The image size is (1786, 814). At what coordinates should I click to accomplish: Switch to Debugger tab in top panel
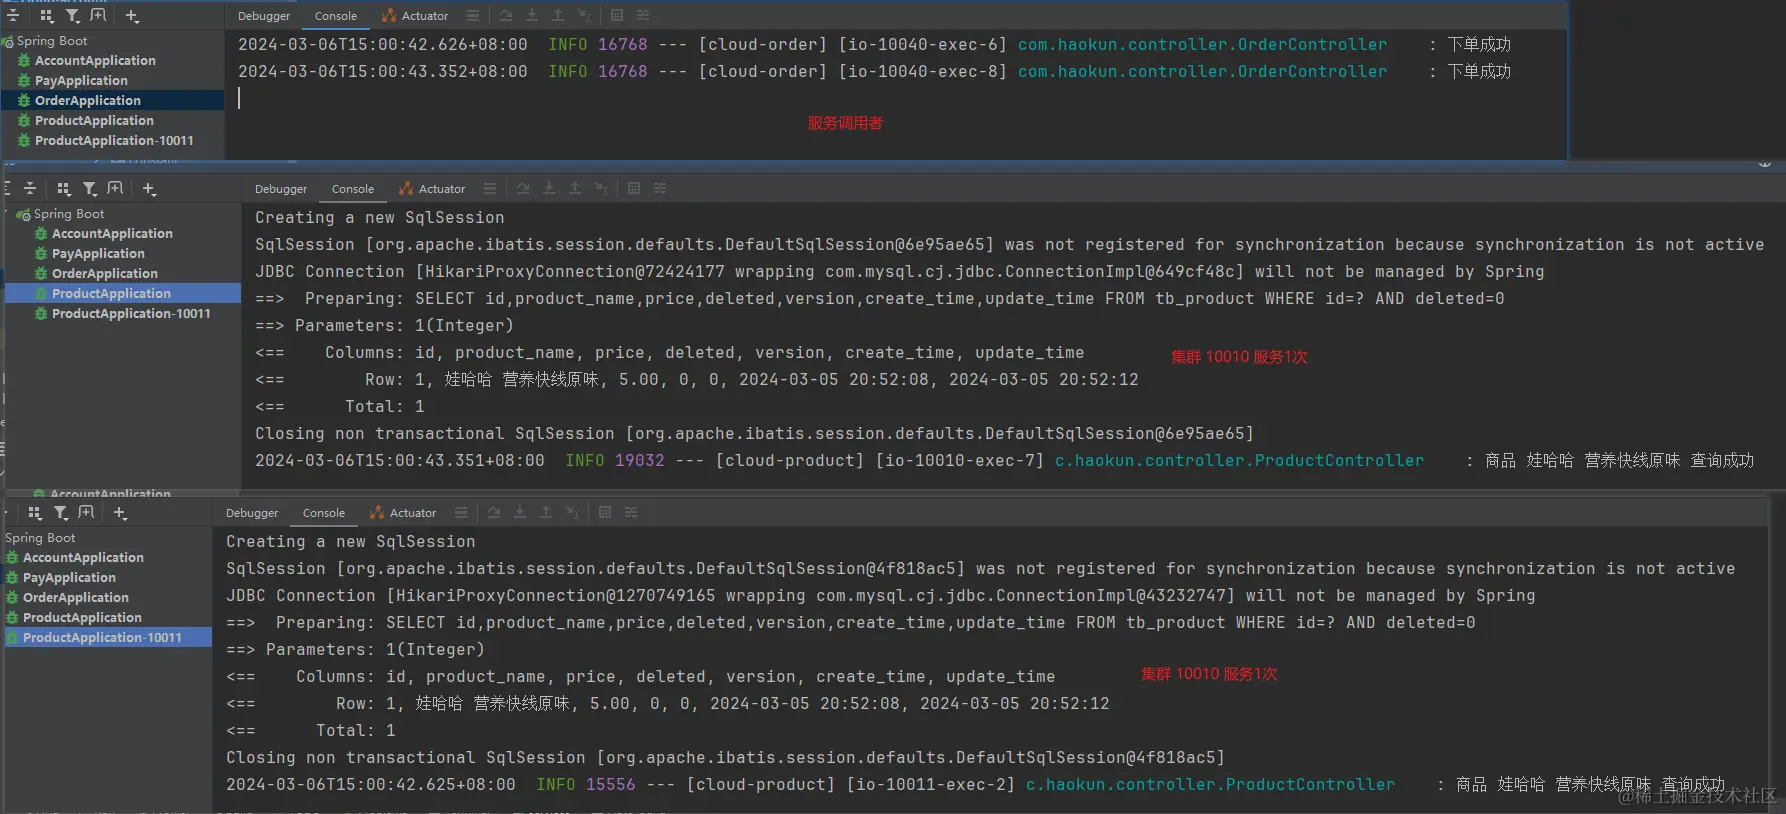point(264,16)
